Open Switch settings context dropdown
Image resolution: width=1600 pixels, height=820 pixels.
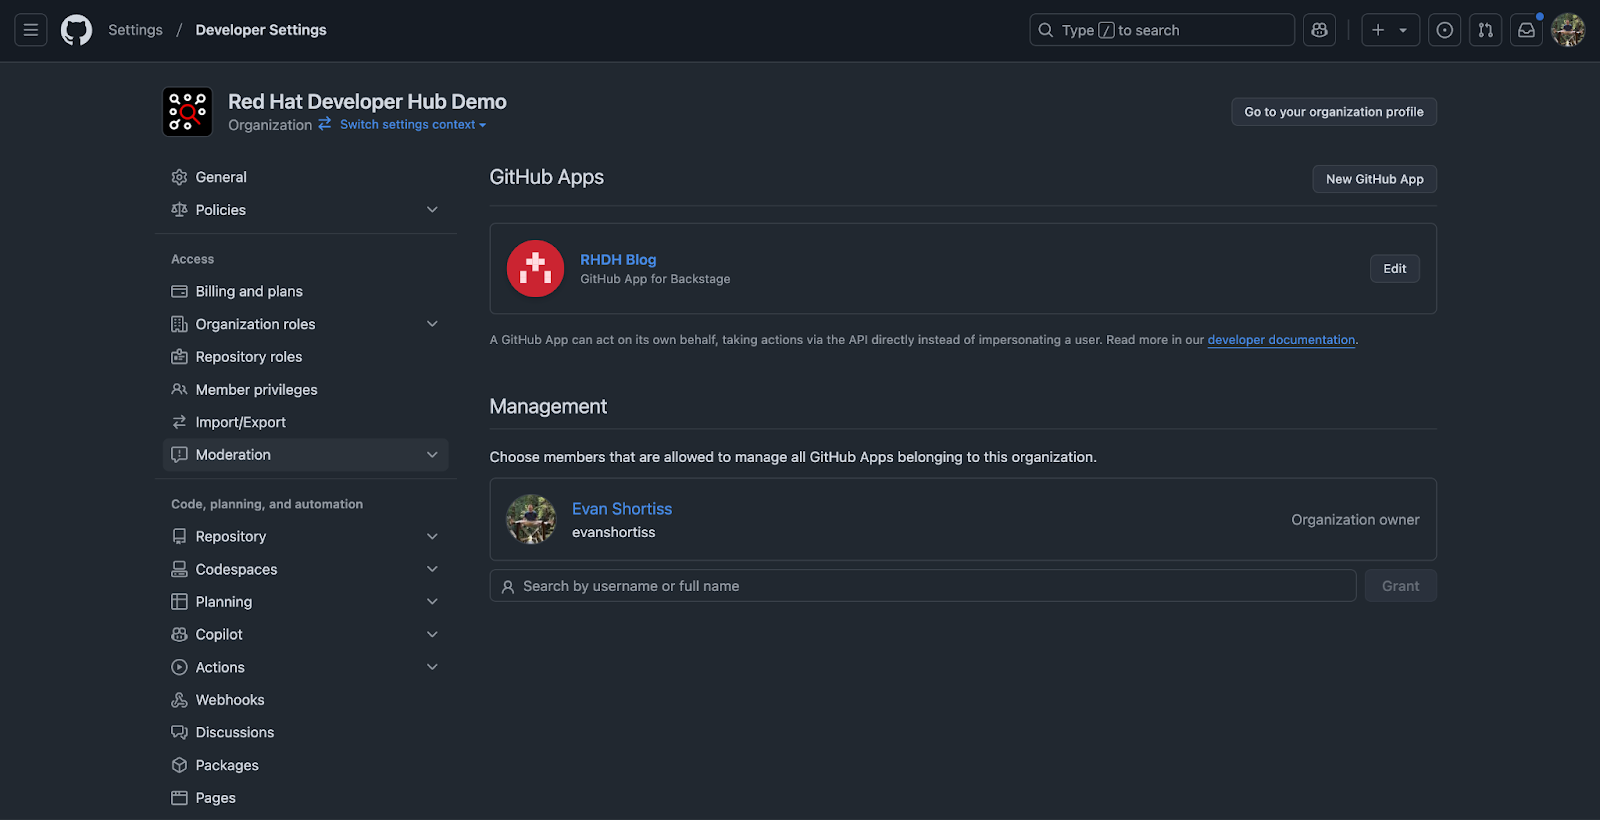tap(413, 124)
